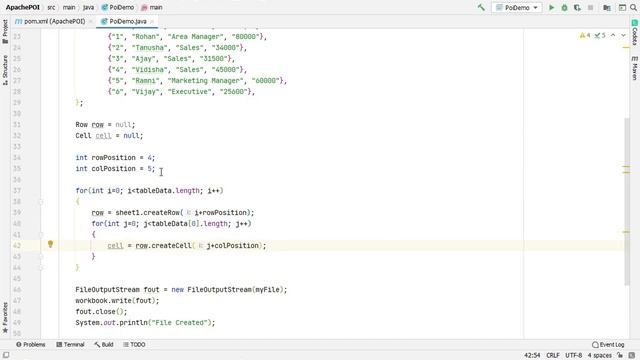Open the Event Log
The height and width of the screenshot is (360, 640).
click(x=608, y=344)
